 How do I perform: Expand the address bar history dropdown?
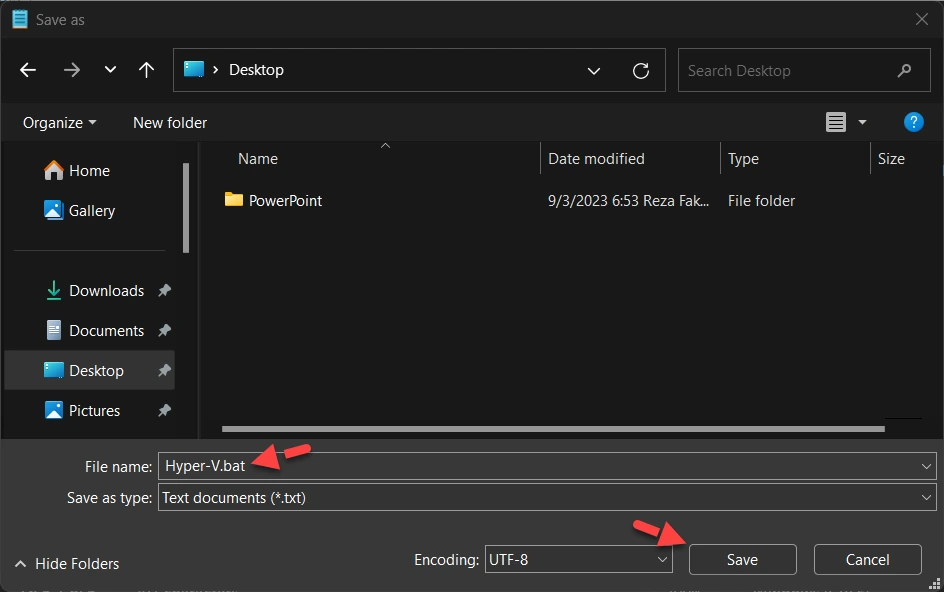point(594,70)
